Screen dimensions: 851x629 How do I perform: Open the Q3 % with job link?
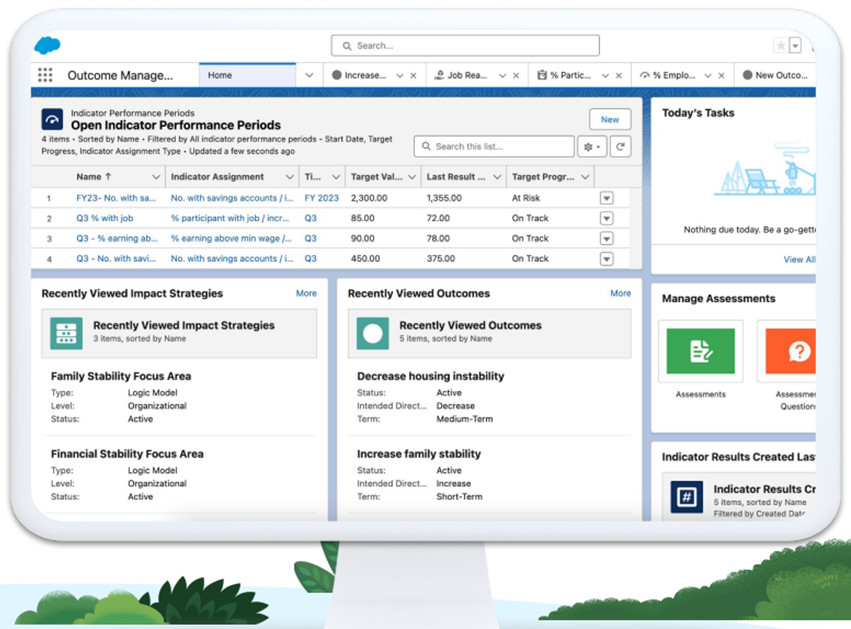104,218
